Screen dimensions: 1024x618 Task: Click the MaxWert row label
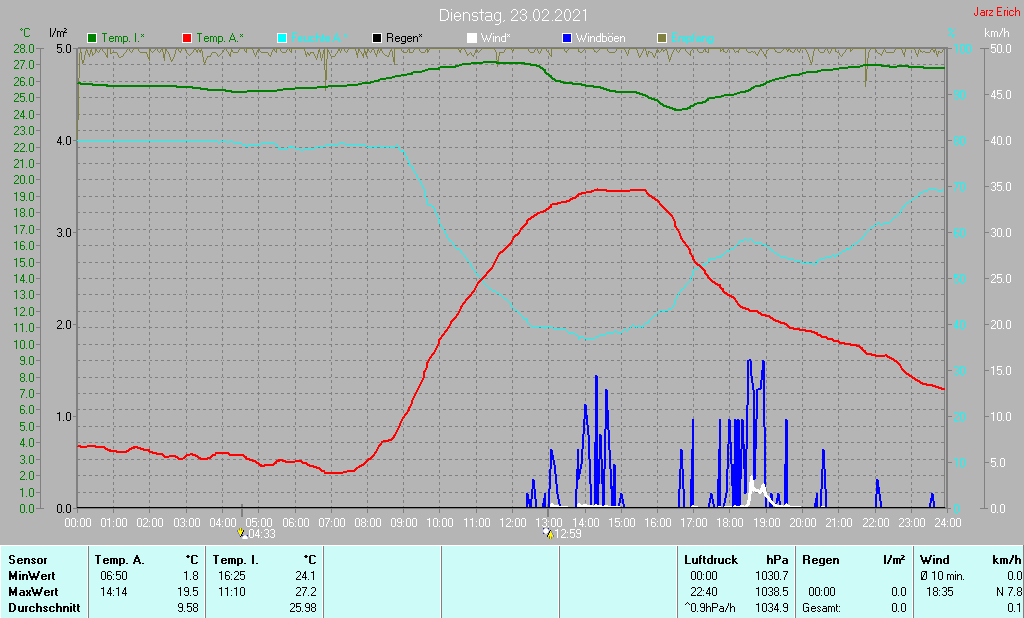click(x=33, y=592)
